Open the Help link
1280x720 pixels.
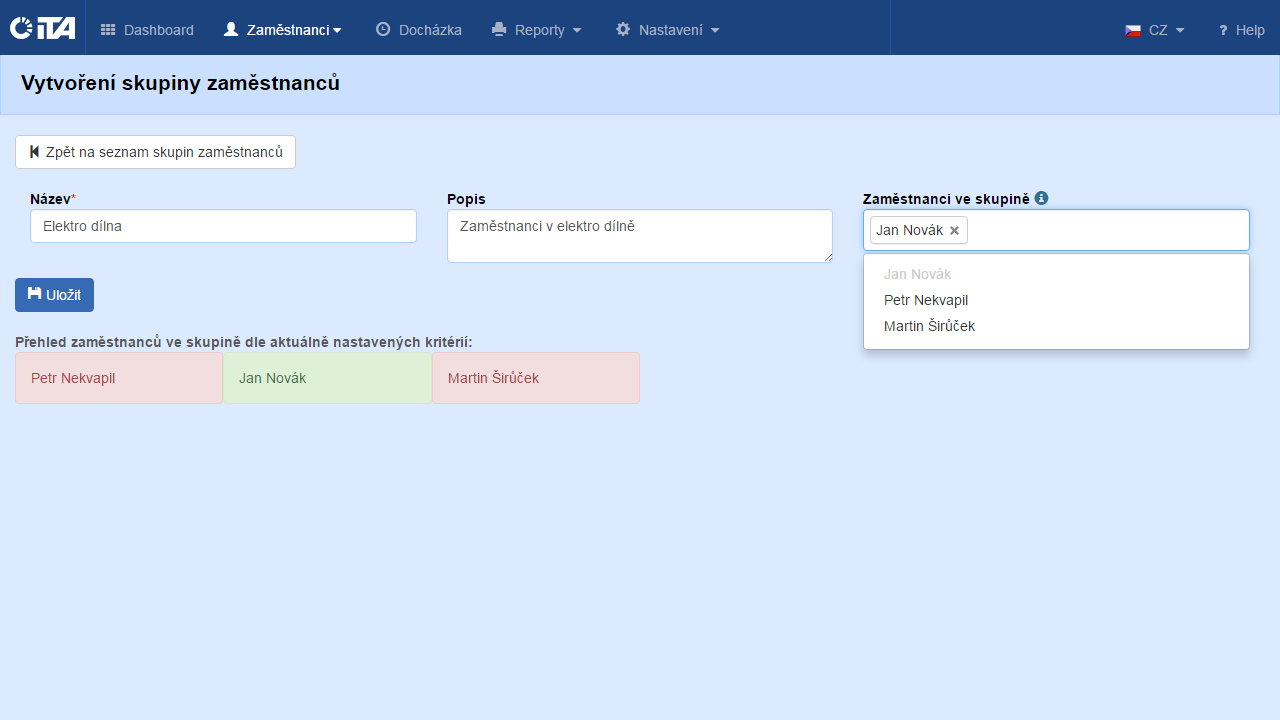[1241, 30]
